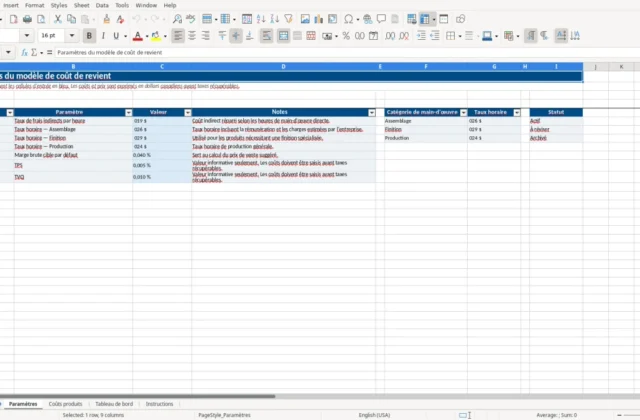Click the Clear Direct Formatting icon
The height and width of the screenshot is (420, 640).
click(x=120, y=19)
